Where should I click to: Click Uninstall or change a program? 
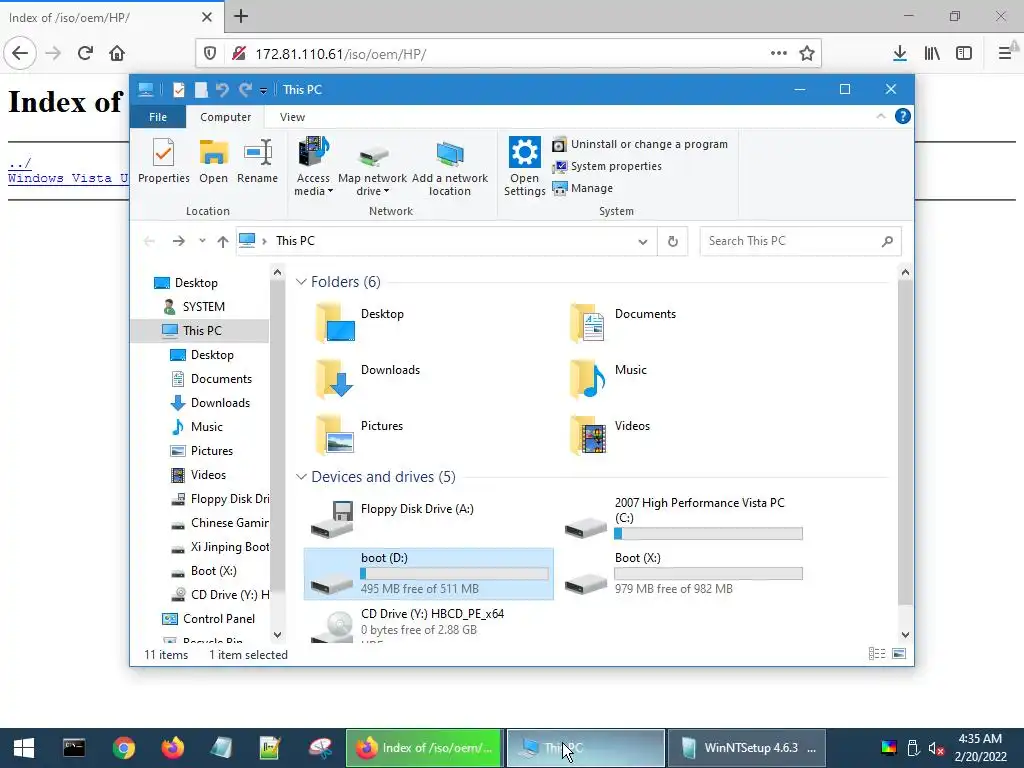pos(640,144)
